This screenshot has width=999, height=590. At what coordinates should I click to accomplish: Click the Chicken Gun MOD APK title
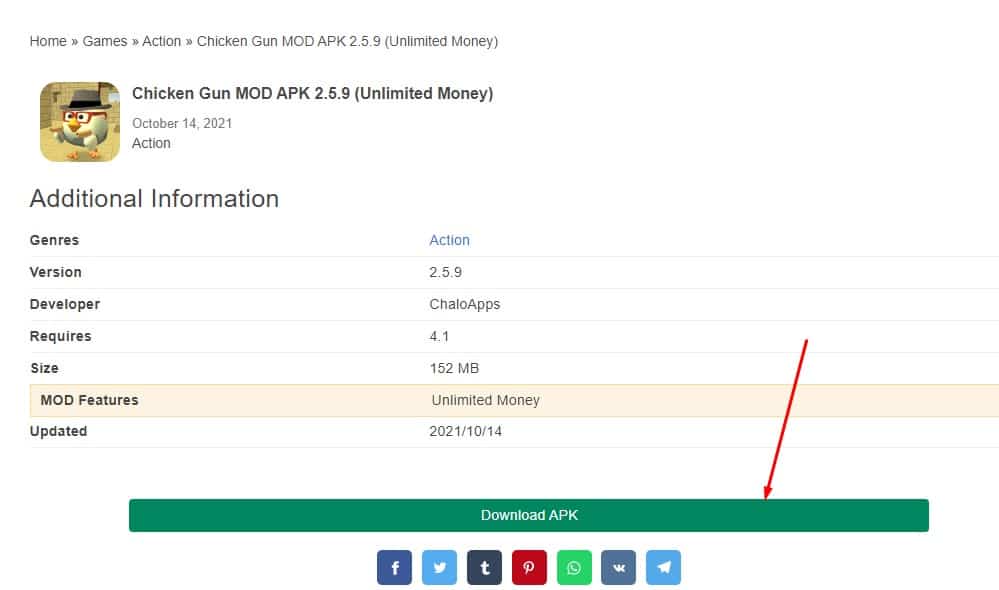coord(312,94)
